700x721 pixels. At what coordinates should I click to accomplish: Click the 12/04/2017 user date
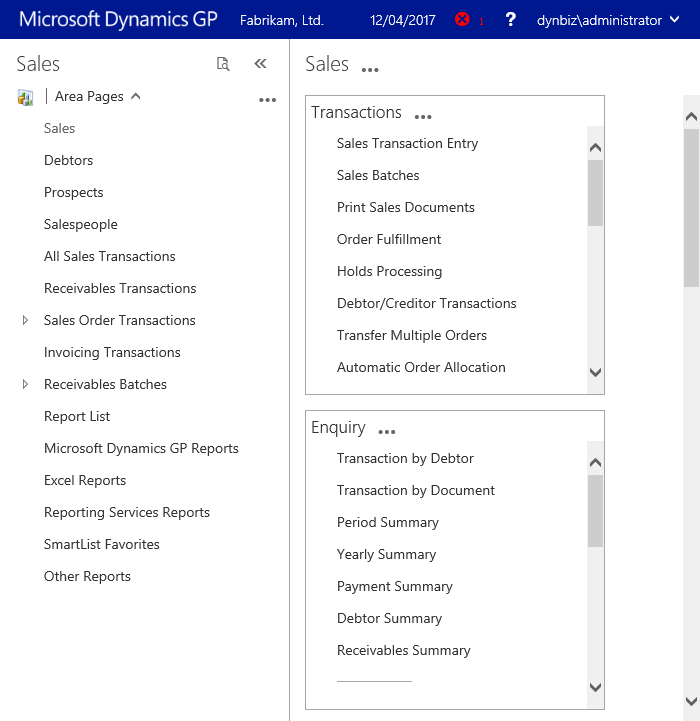(402, 20)
